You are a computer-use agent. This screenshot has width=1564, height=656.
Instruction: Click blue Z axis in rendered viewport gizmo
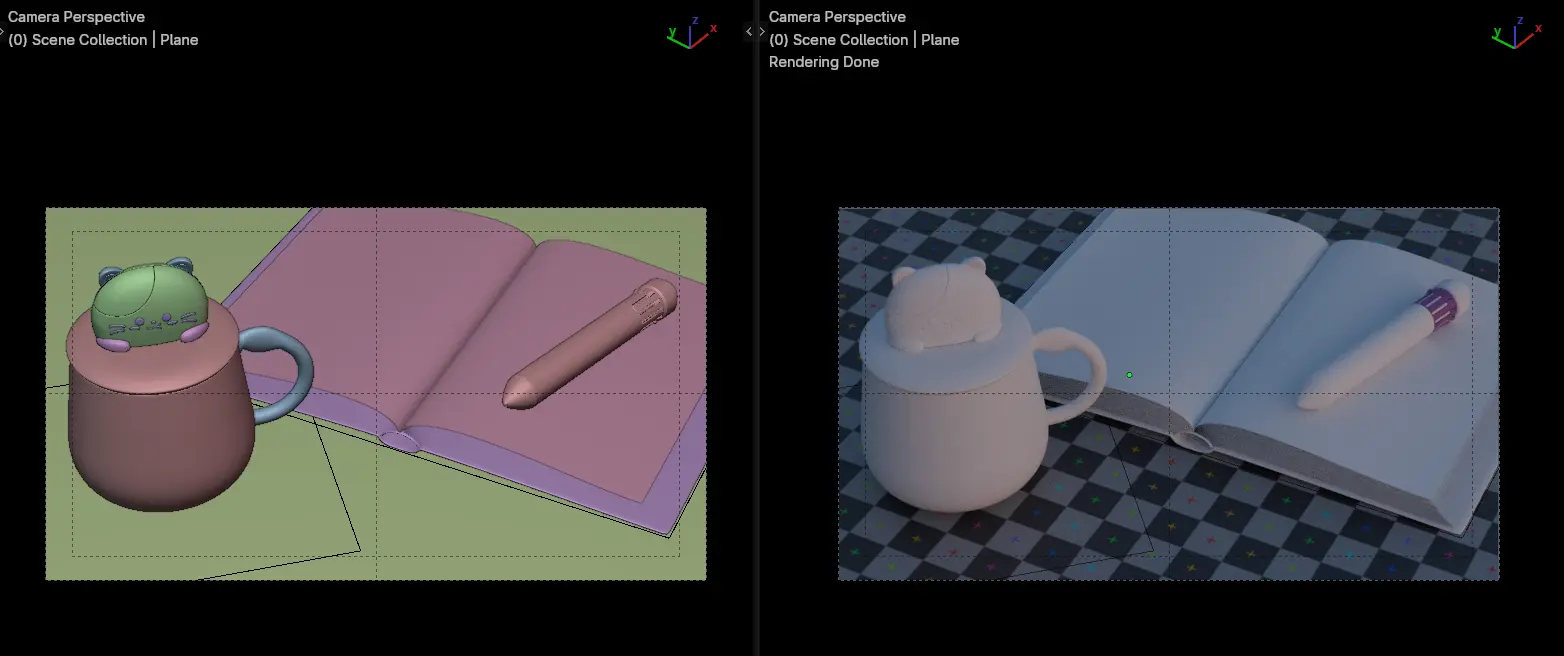1519,20
